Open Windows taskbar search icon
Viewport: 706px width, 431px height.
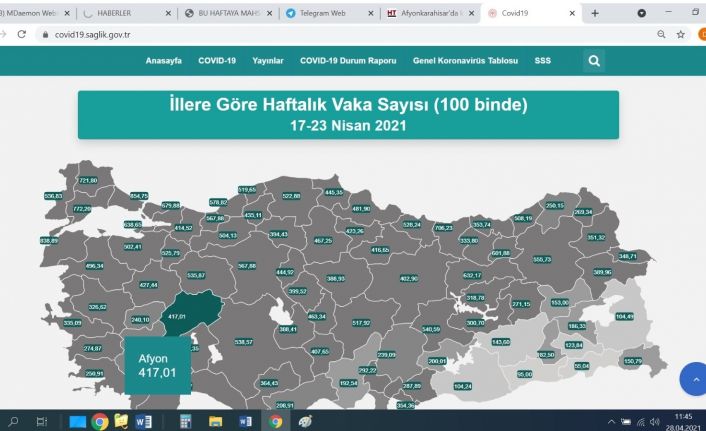(13, 422)
